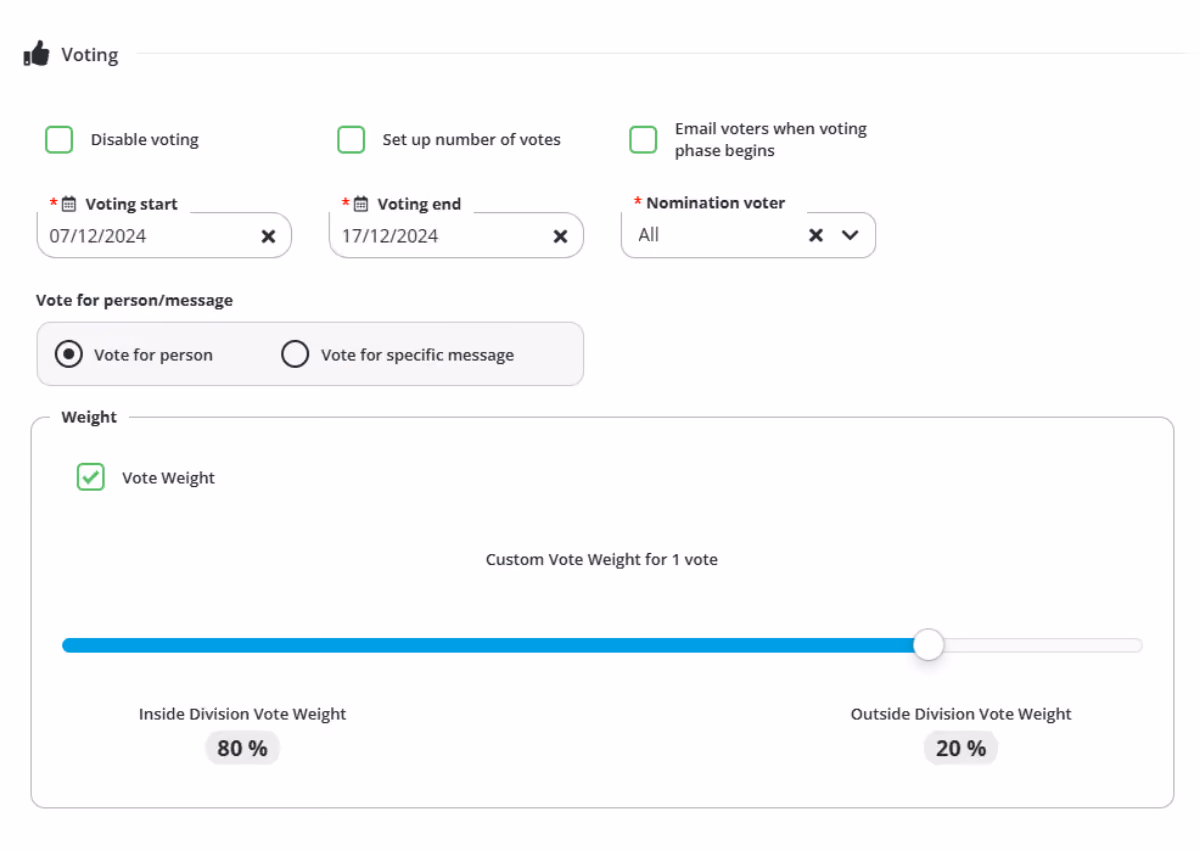Click the Voting end calendar icon
This screenshot has height=850, width=1200.
click(x=361, y=204)
